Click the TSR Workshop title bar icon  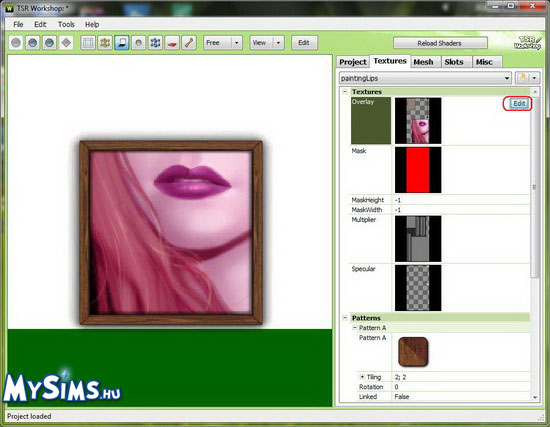(9, 8)
